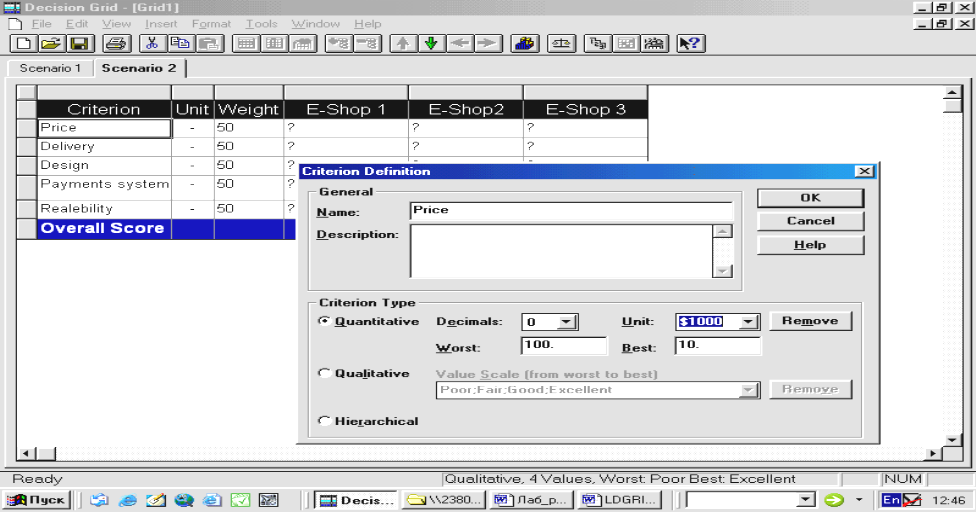The height and width of the screenshot is (512, 976).
Task: Click the column-split table toolbar icon
Action: click(274, 44)
